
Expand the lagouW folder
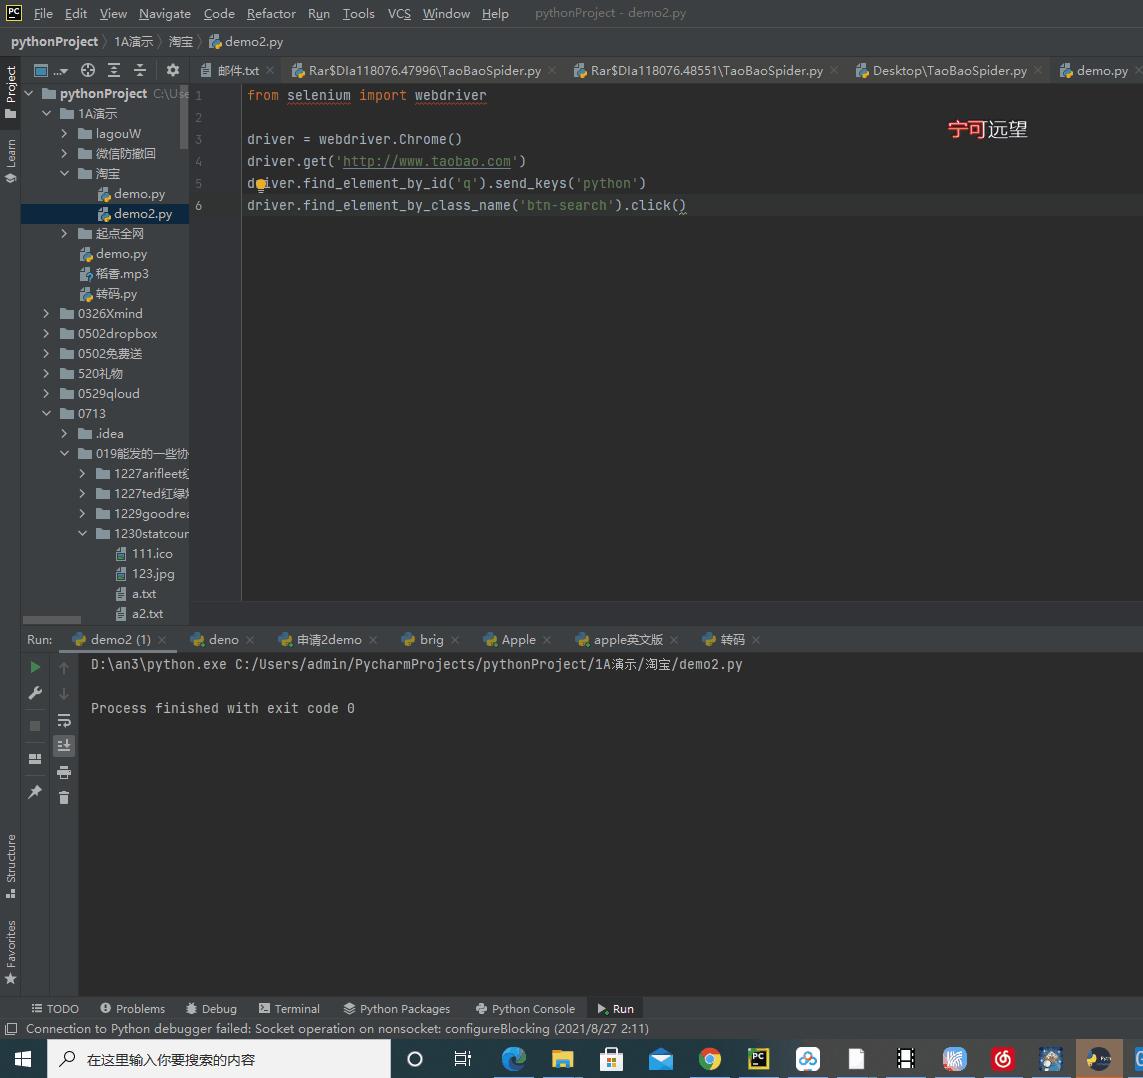(x=63, y=133)
